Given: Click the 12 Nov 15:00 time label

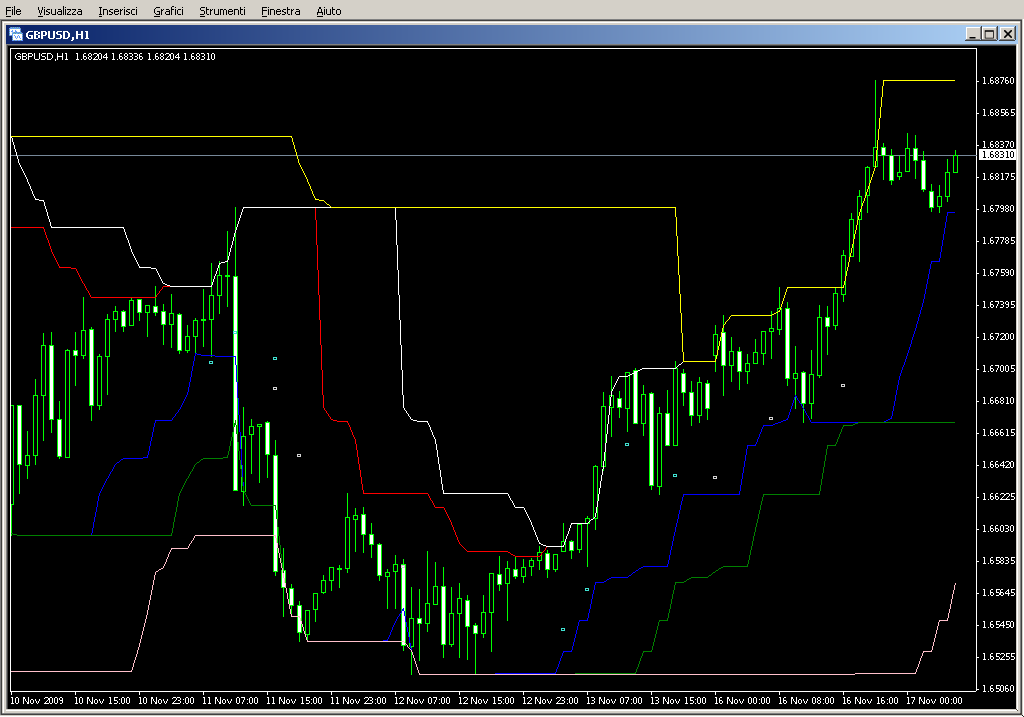Looking at the screenshot, I should point(486,701).
